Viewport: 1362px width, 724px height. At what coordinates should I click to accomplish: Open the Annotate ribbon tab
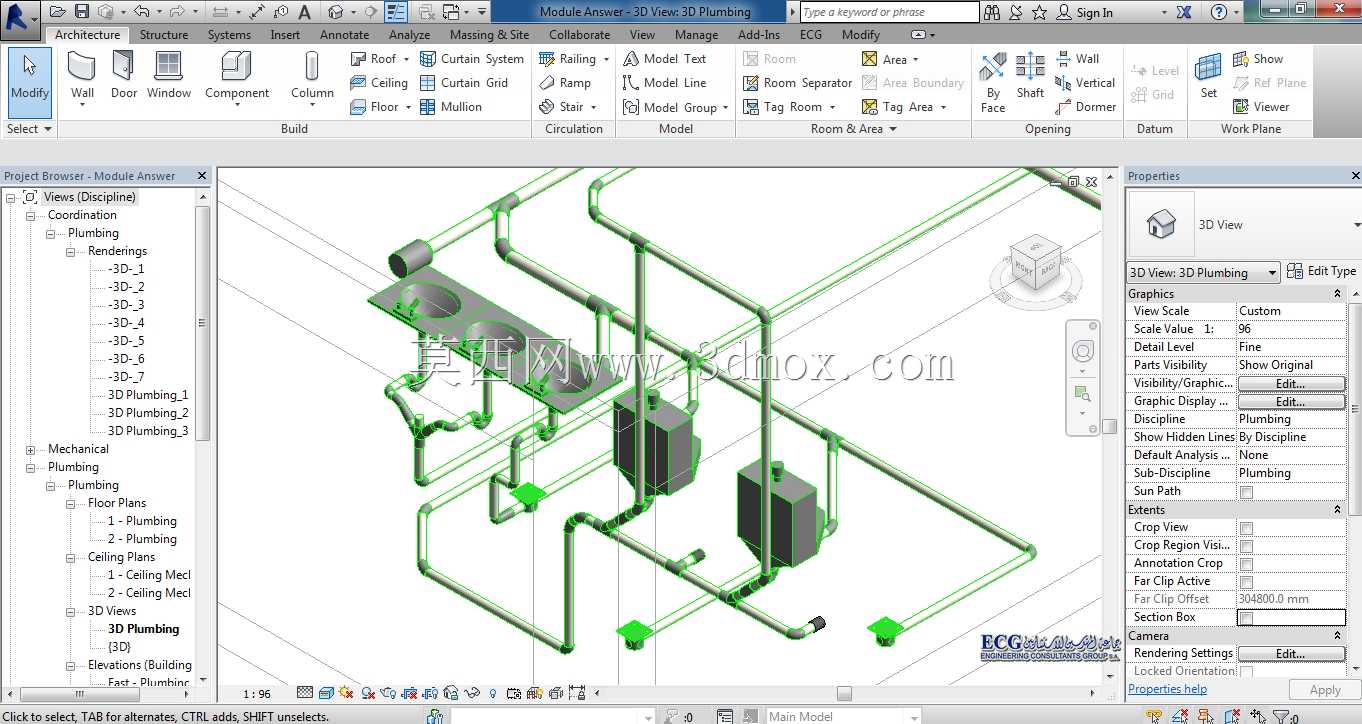click(344, 34)
